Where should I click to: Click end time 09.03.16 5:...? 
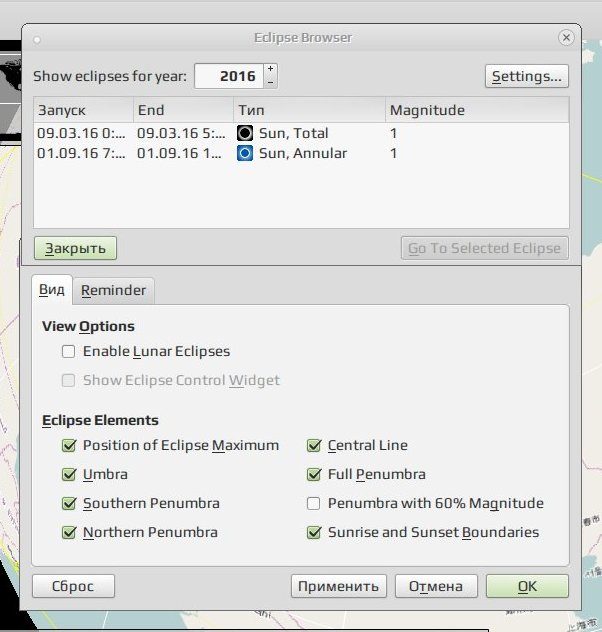[x=181, y=133]
